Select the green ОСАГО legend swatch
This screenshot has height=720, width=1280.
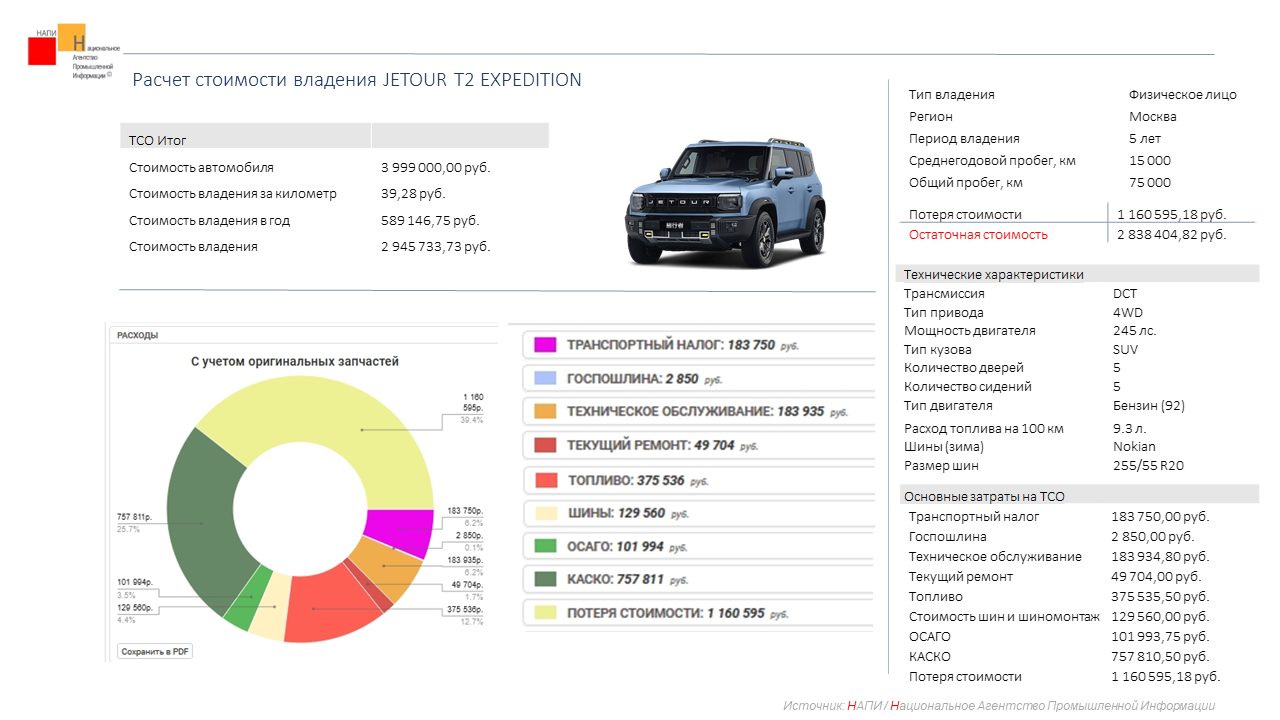click(x=544, y=546)
